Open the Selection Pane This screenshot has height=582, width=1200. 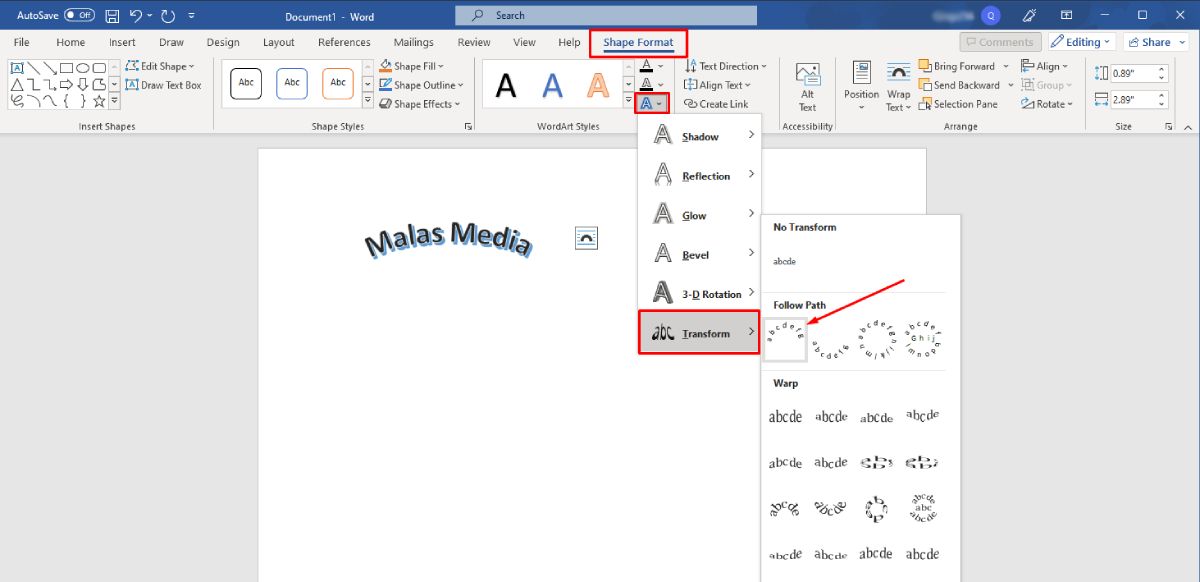[957, 104]
